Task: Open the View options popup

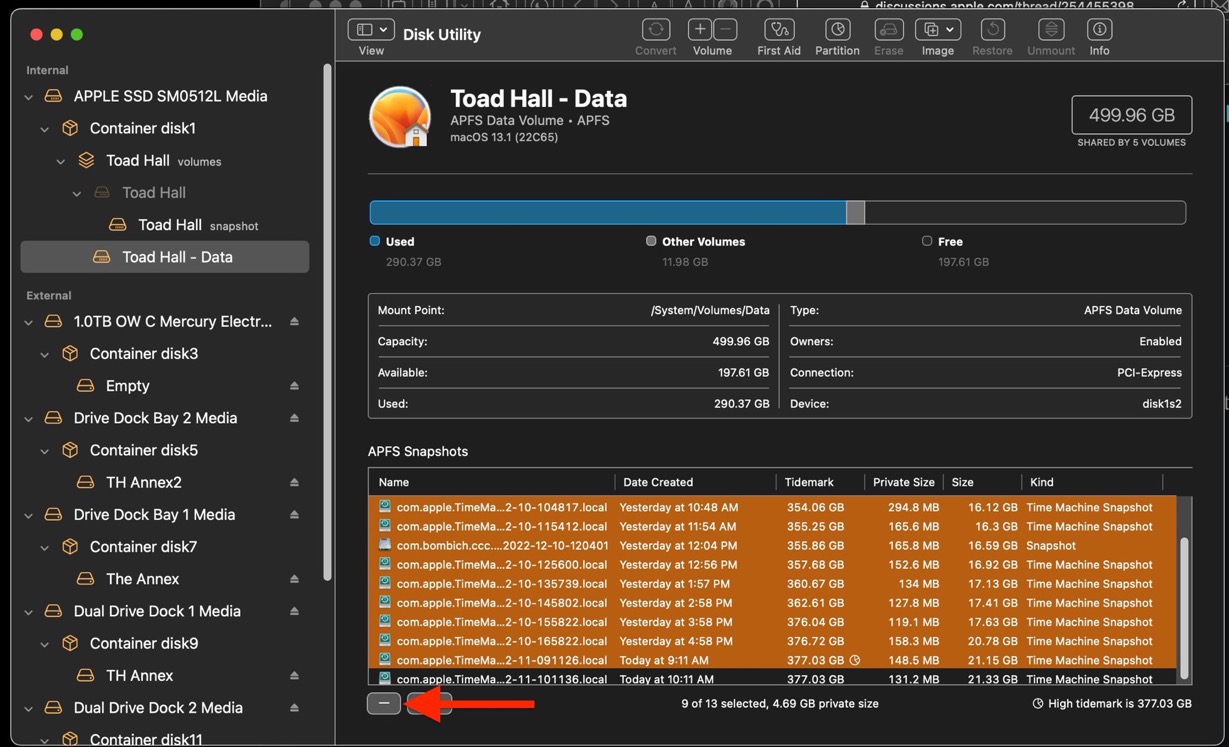Action: tap(370, 29)
